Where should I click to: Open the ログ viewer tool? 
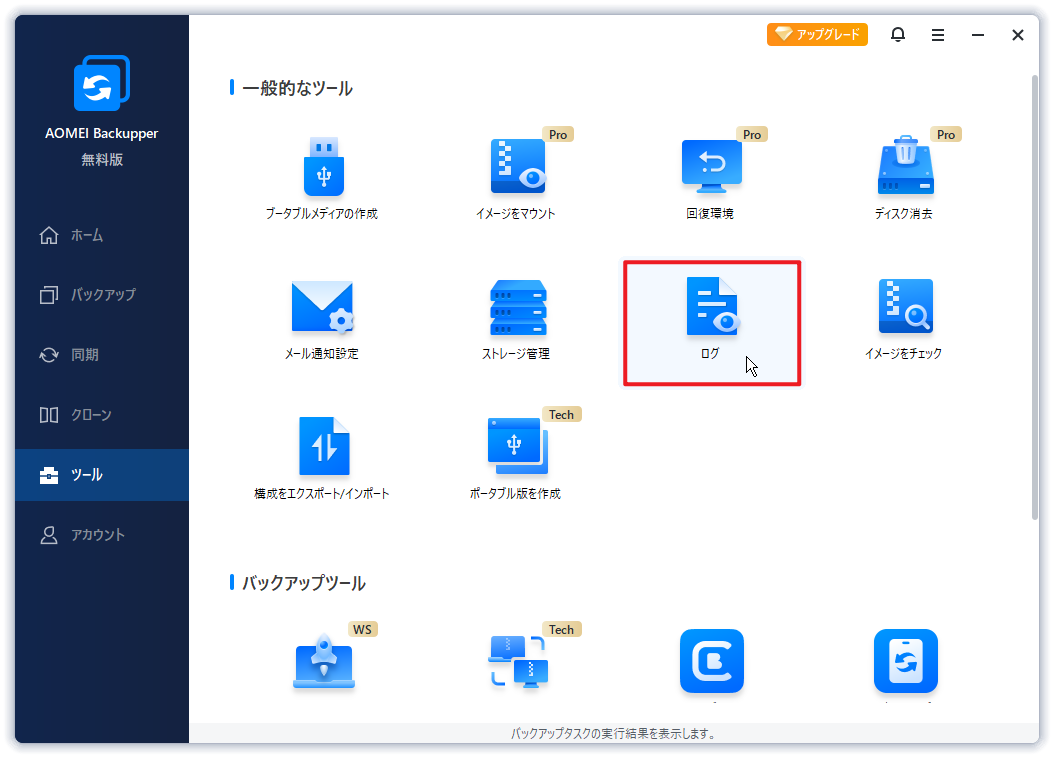(712, 323)
